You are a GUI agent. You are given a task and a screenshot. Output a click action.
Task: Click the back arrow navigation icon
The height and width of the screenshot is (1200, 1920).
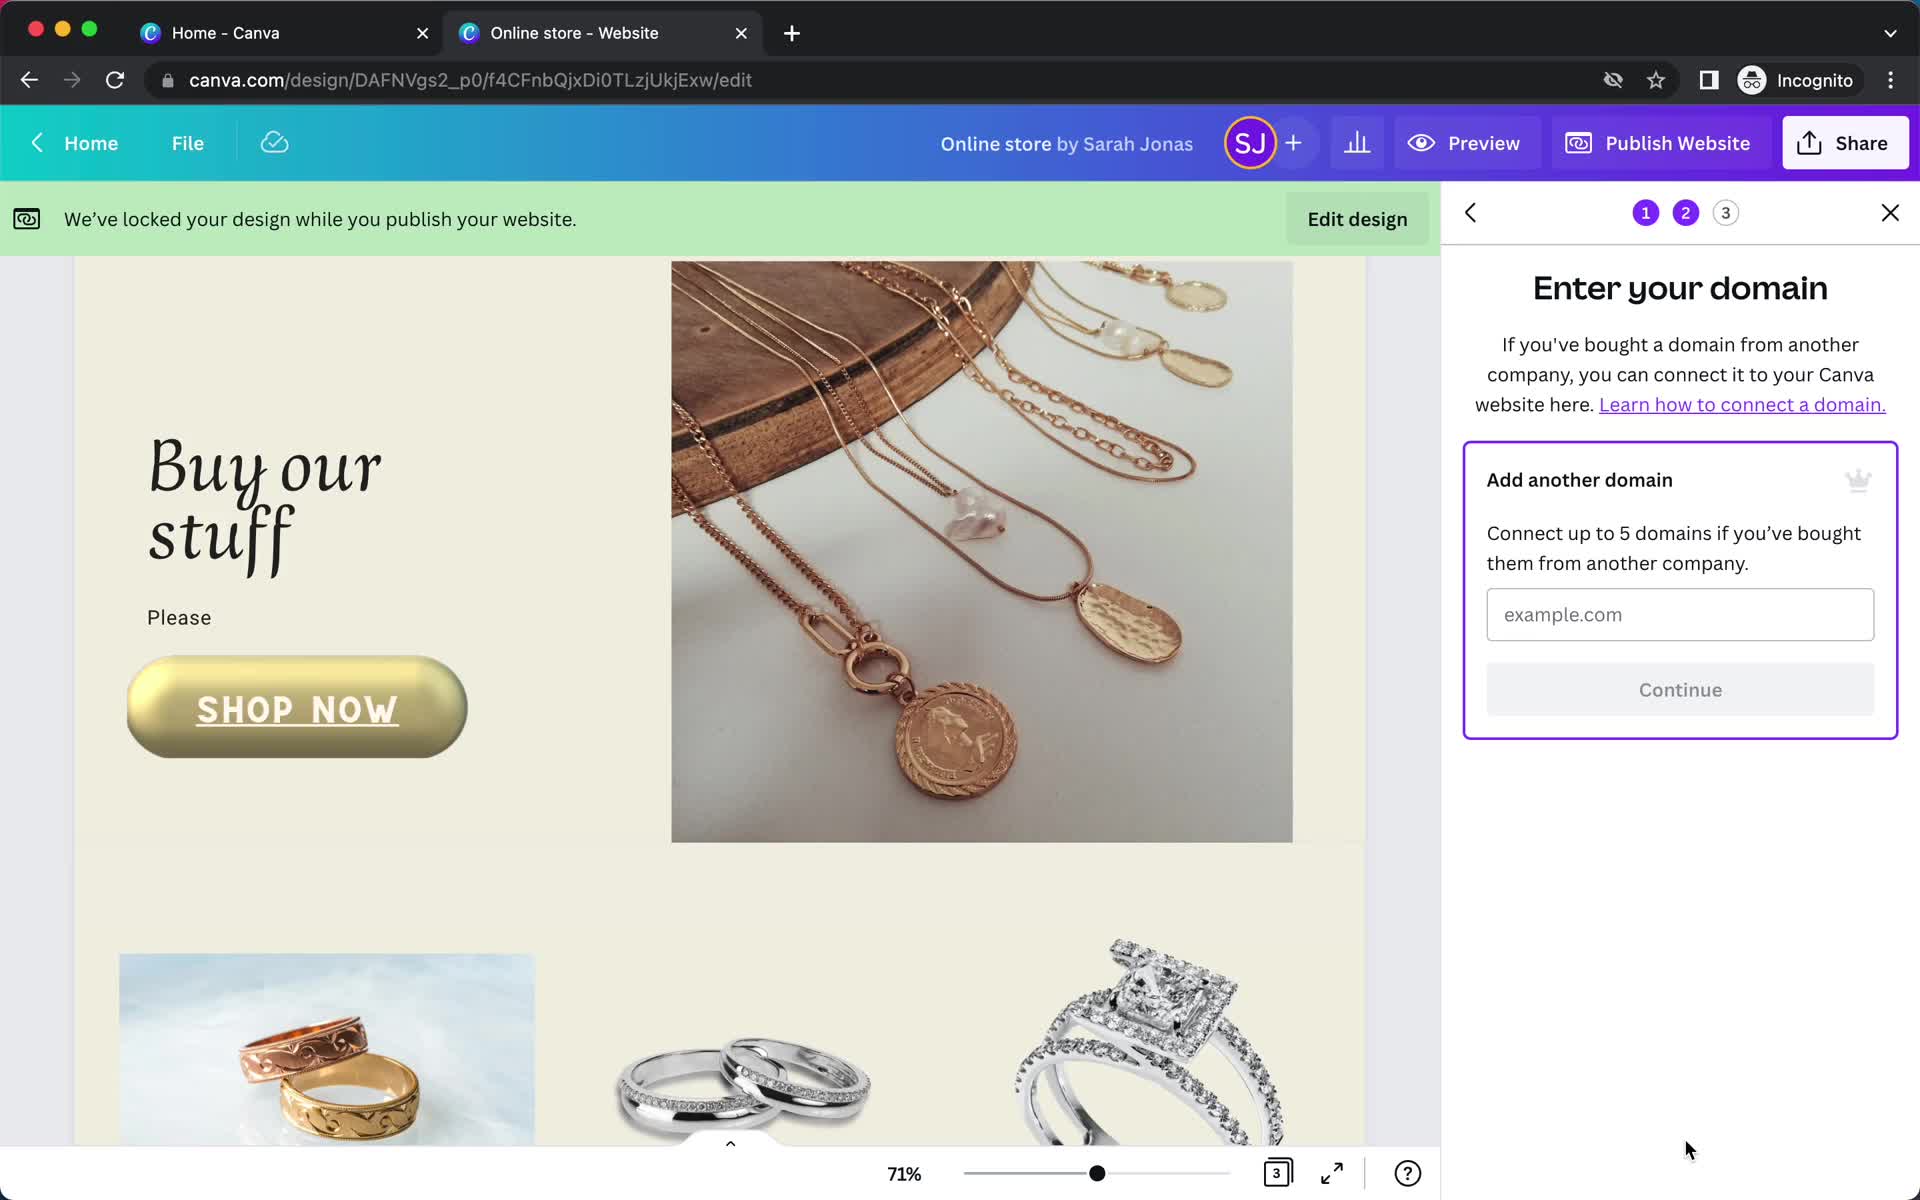1471,213
